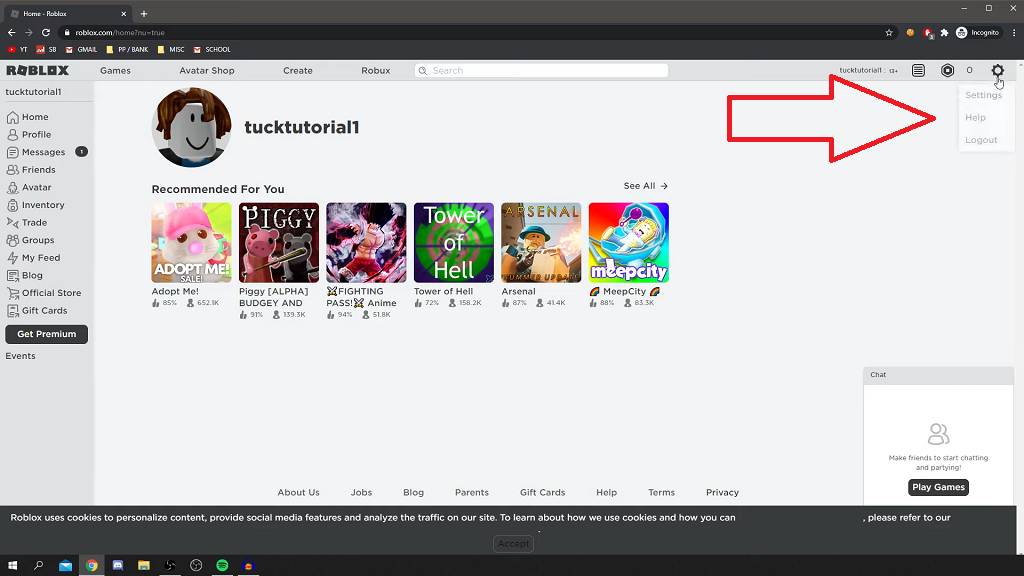
Task: Expand the Chat panel header
Action: [938, 375]
